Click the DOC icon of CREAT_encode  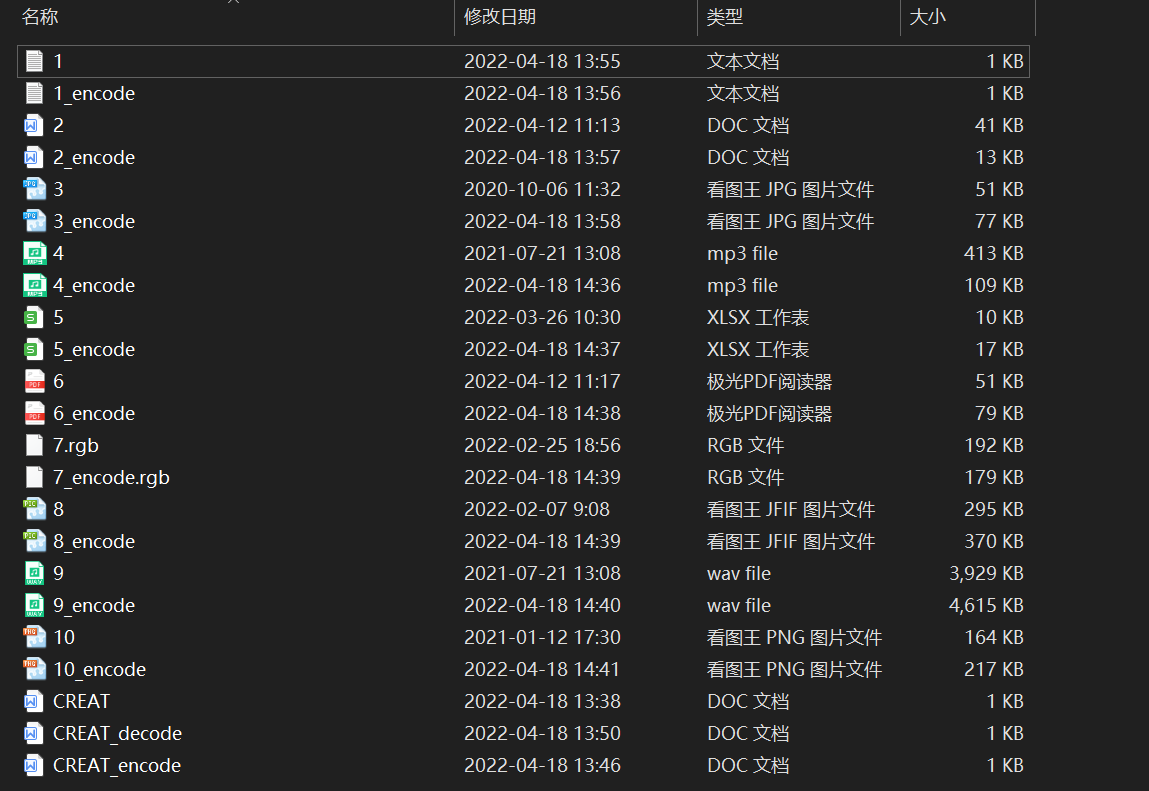pyautogui.click(x=34, y=765)
